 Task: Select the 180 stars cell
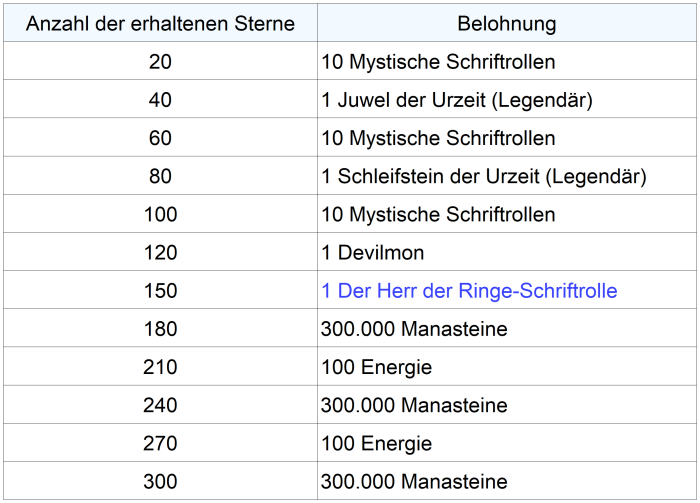[160, 329]
